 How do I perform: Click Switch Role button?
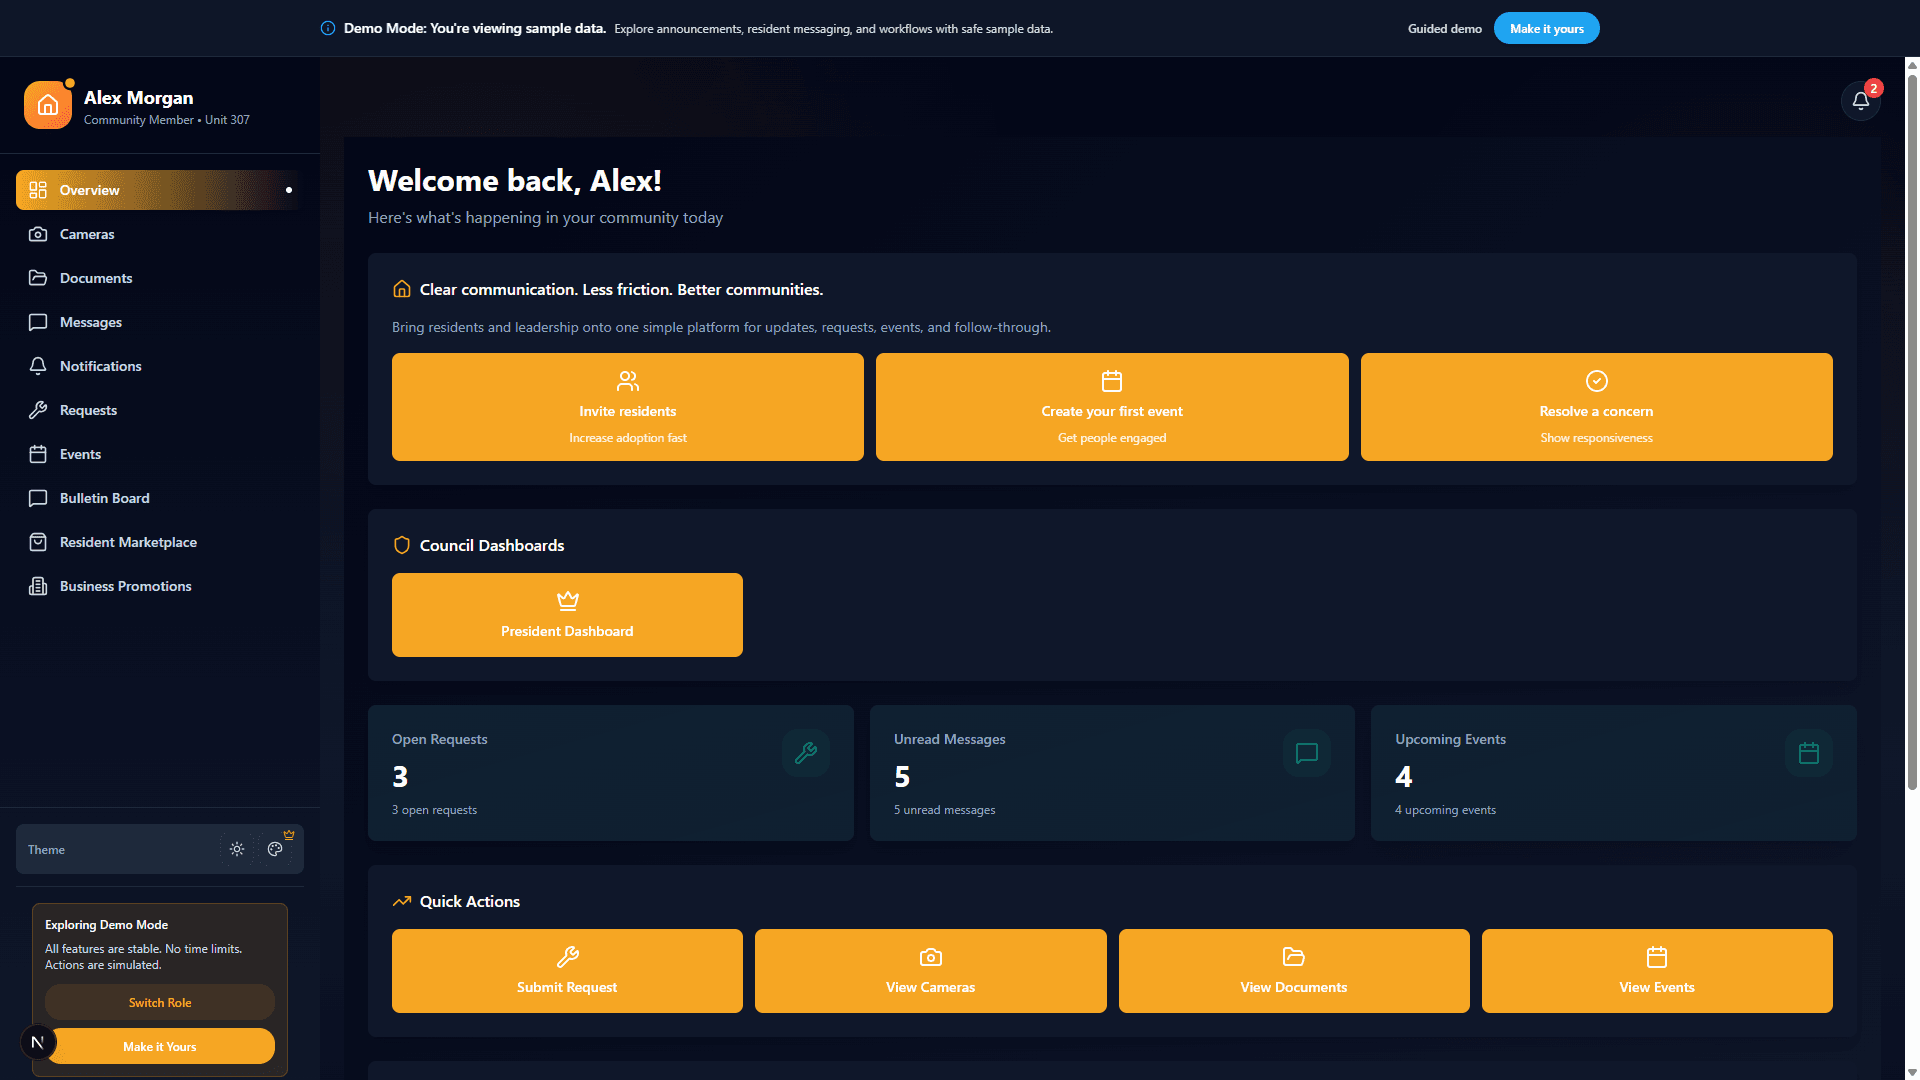(160, 1002)
